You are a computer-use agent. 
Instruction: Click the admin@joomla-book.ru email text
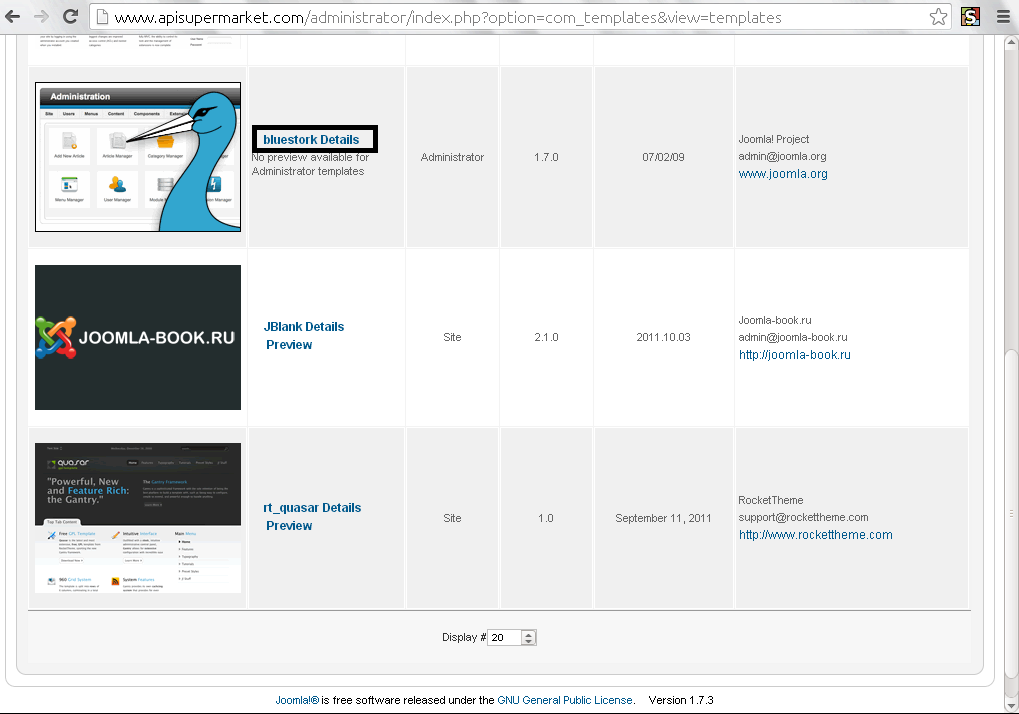(x=793, y=337)
